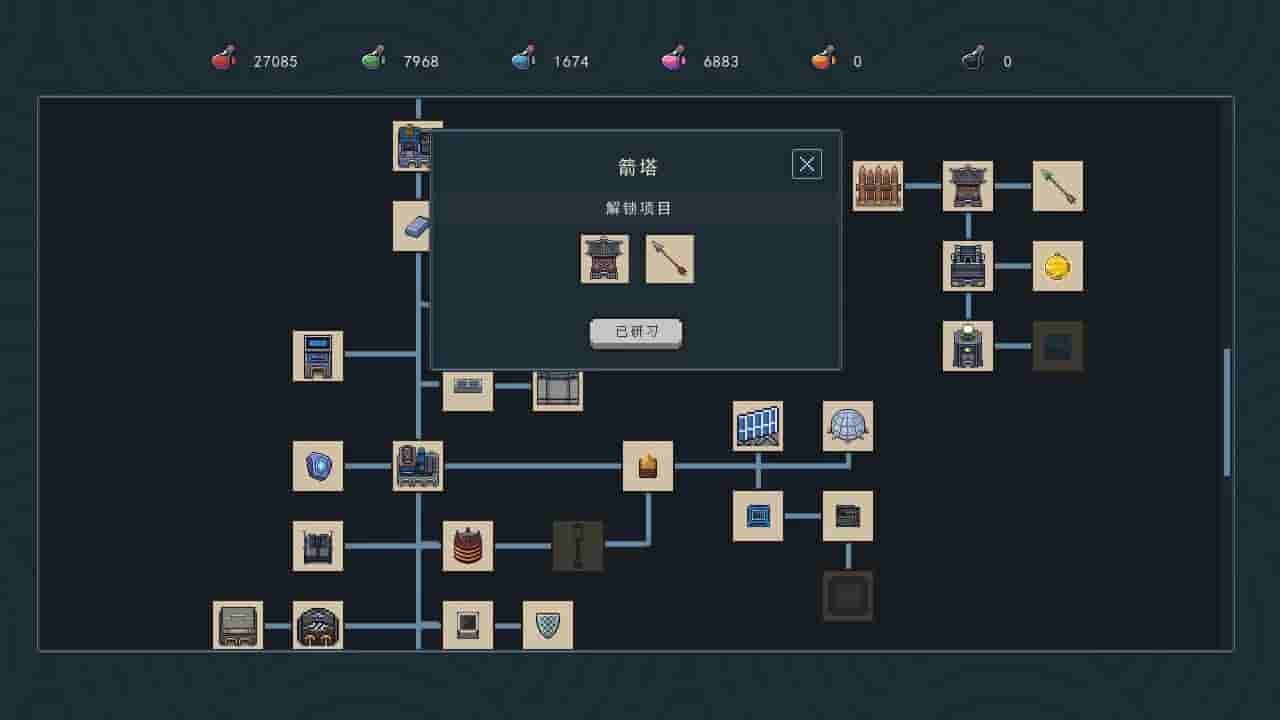
Task: Select the arrow item in the dialog
Action: 669,259
